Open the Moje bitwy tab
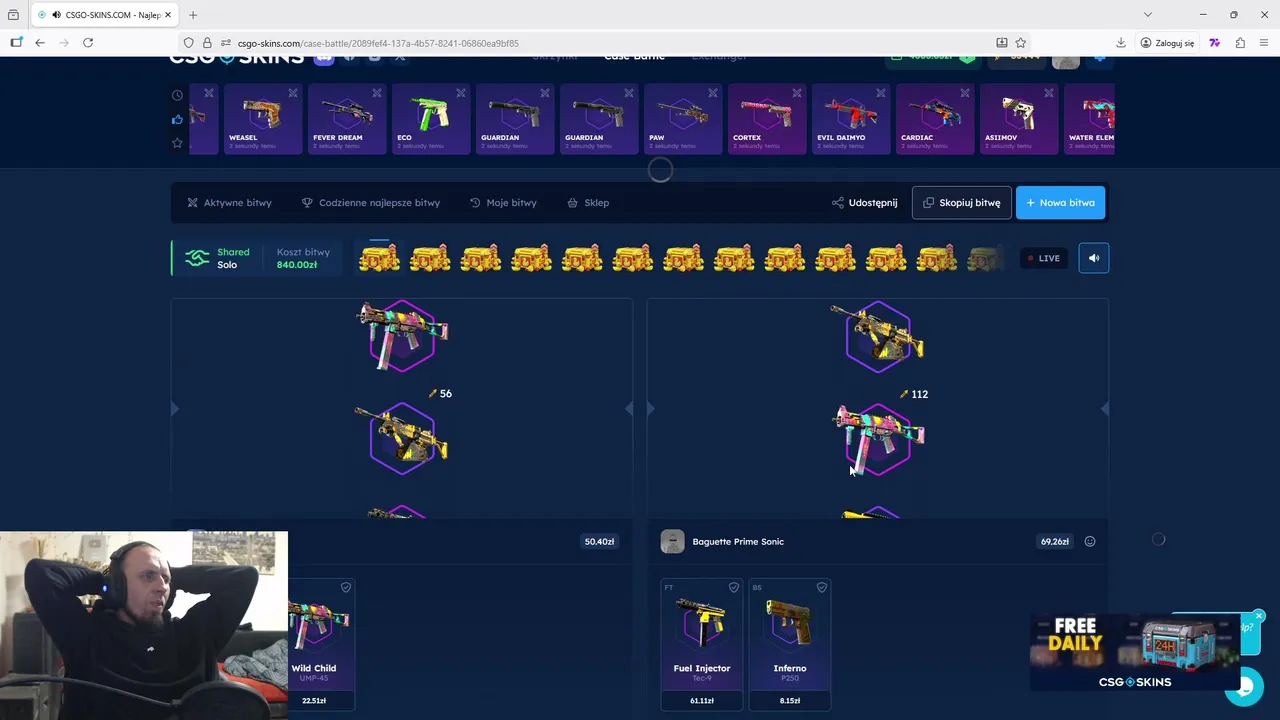1280x720 pixels. pos(503,202)
